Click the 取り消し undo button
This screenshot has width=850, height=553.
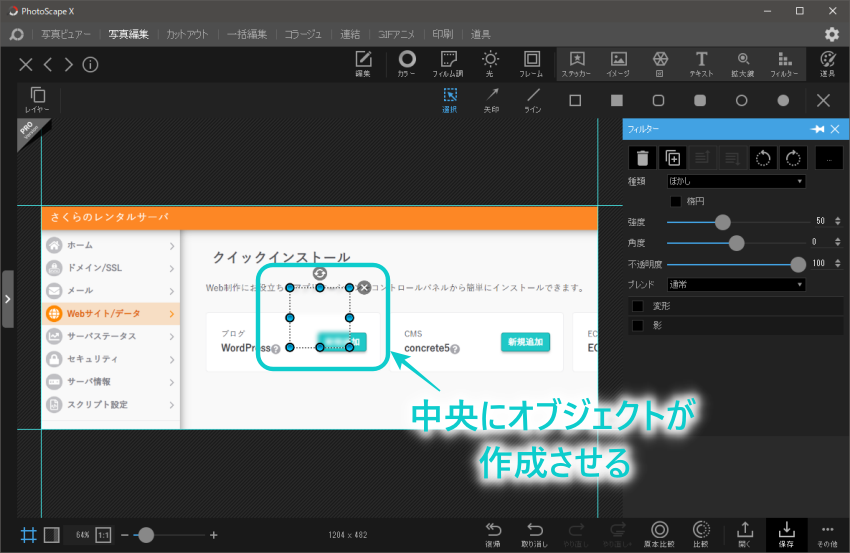click(x=535, y=535)
